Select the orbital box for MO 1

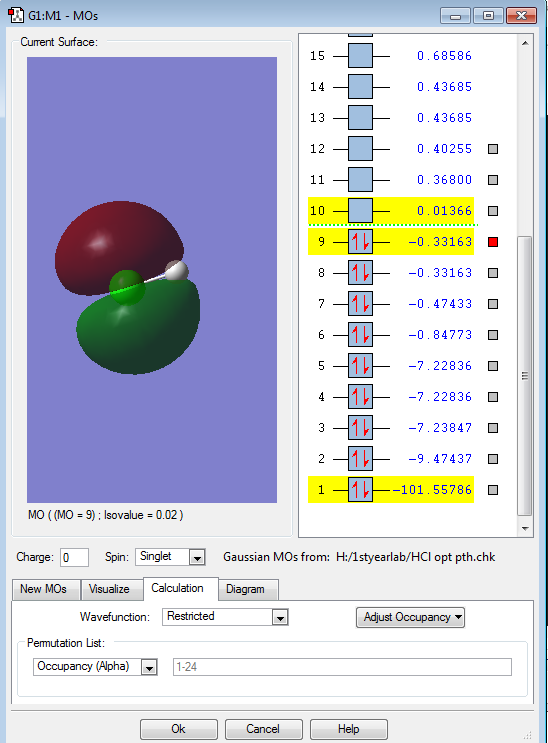[360, 489]
